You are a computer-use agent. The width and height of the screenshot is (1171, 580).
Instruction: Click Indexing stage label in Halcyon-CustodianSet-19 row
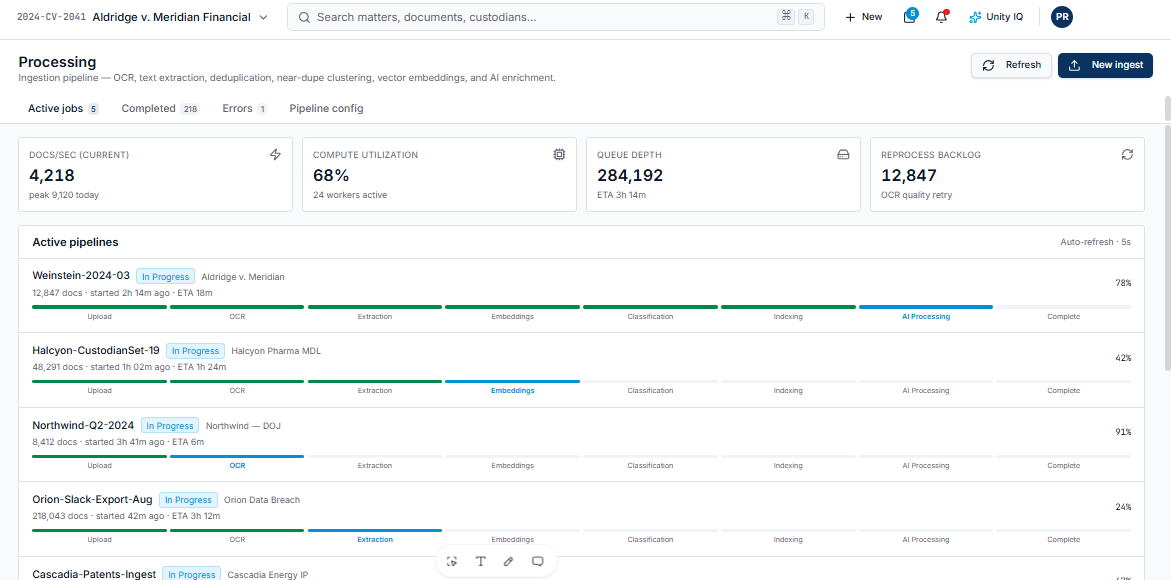pos(788,390)
